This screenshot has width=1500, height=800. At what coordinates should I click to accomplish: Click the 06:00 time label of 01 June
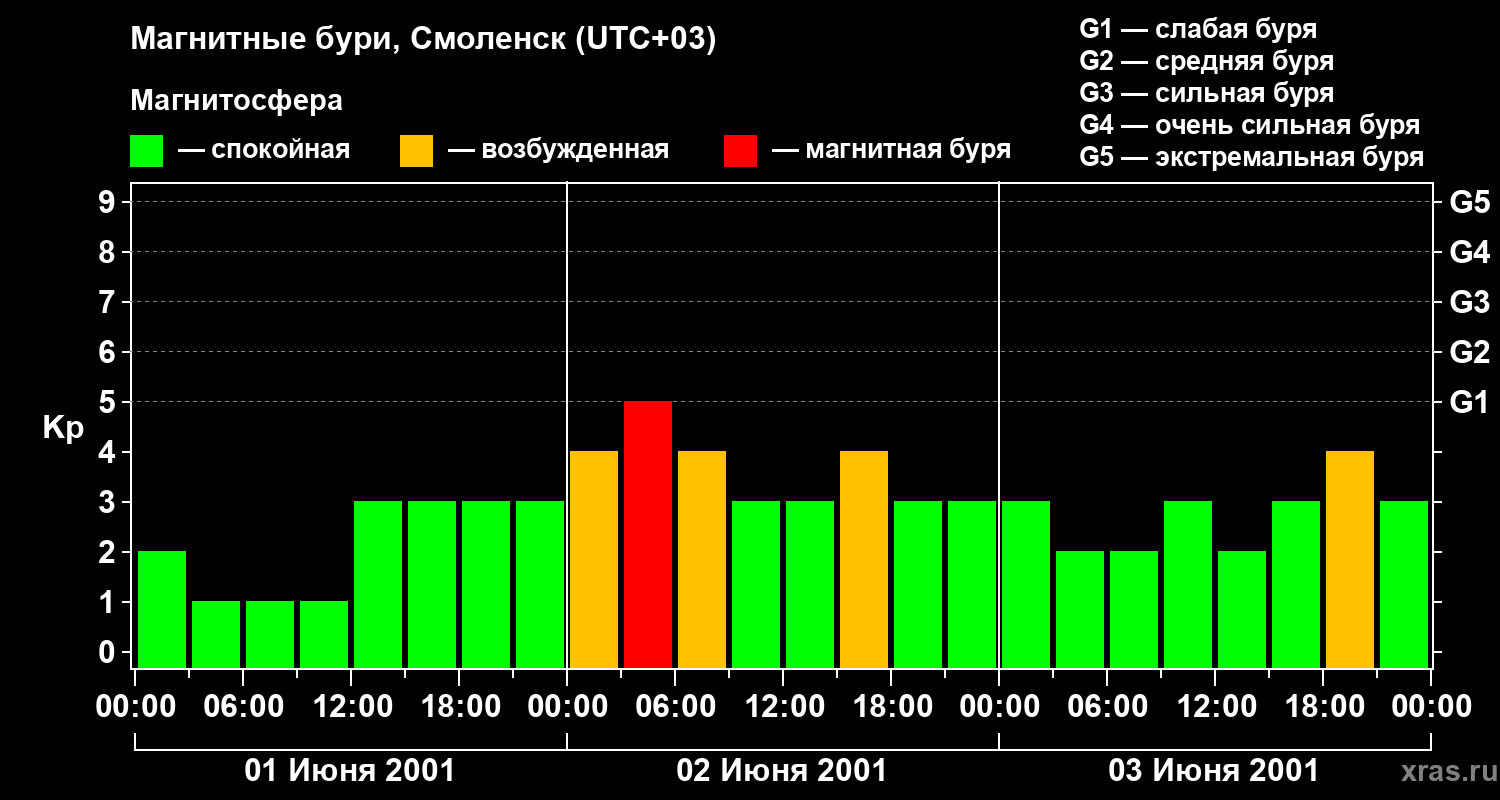coord(243,707)
